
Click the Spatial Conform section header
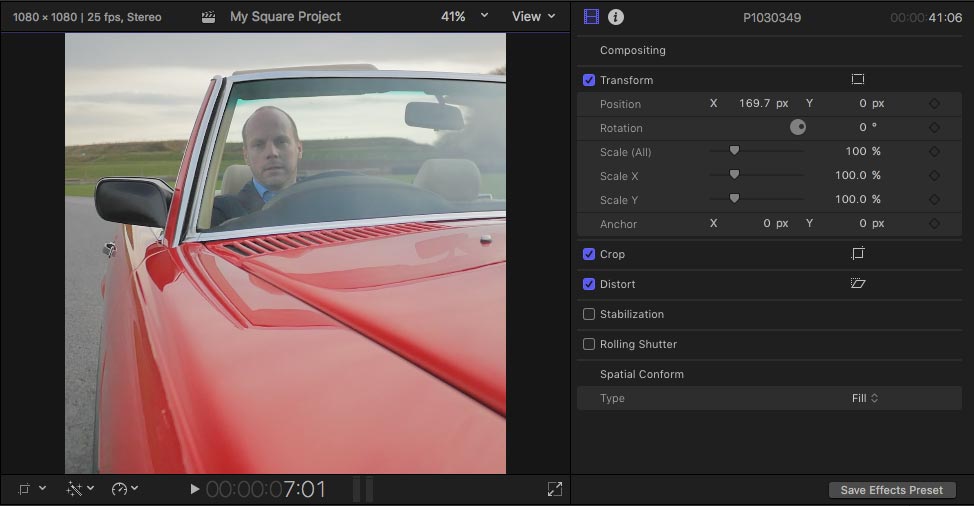pyautogui.click(x=642, y=374)
